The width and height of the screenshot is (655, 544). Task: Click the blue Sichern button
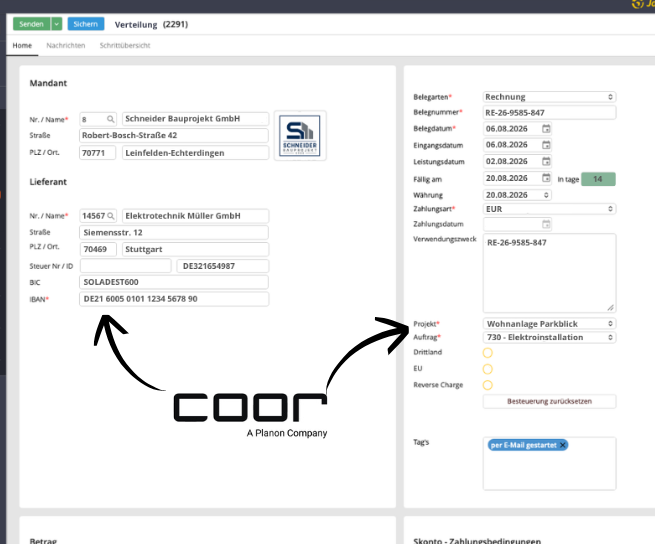(86, 24)
